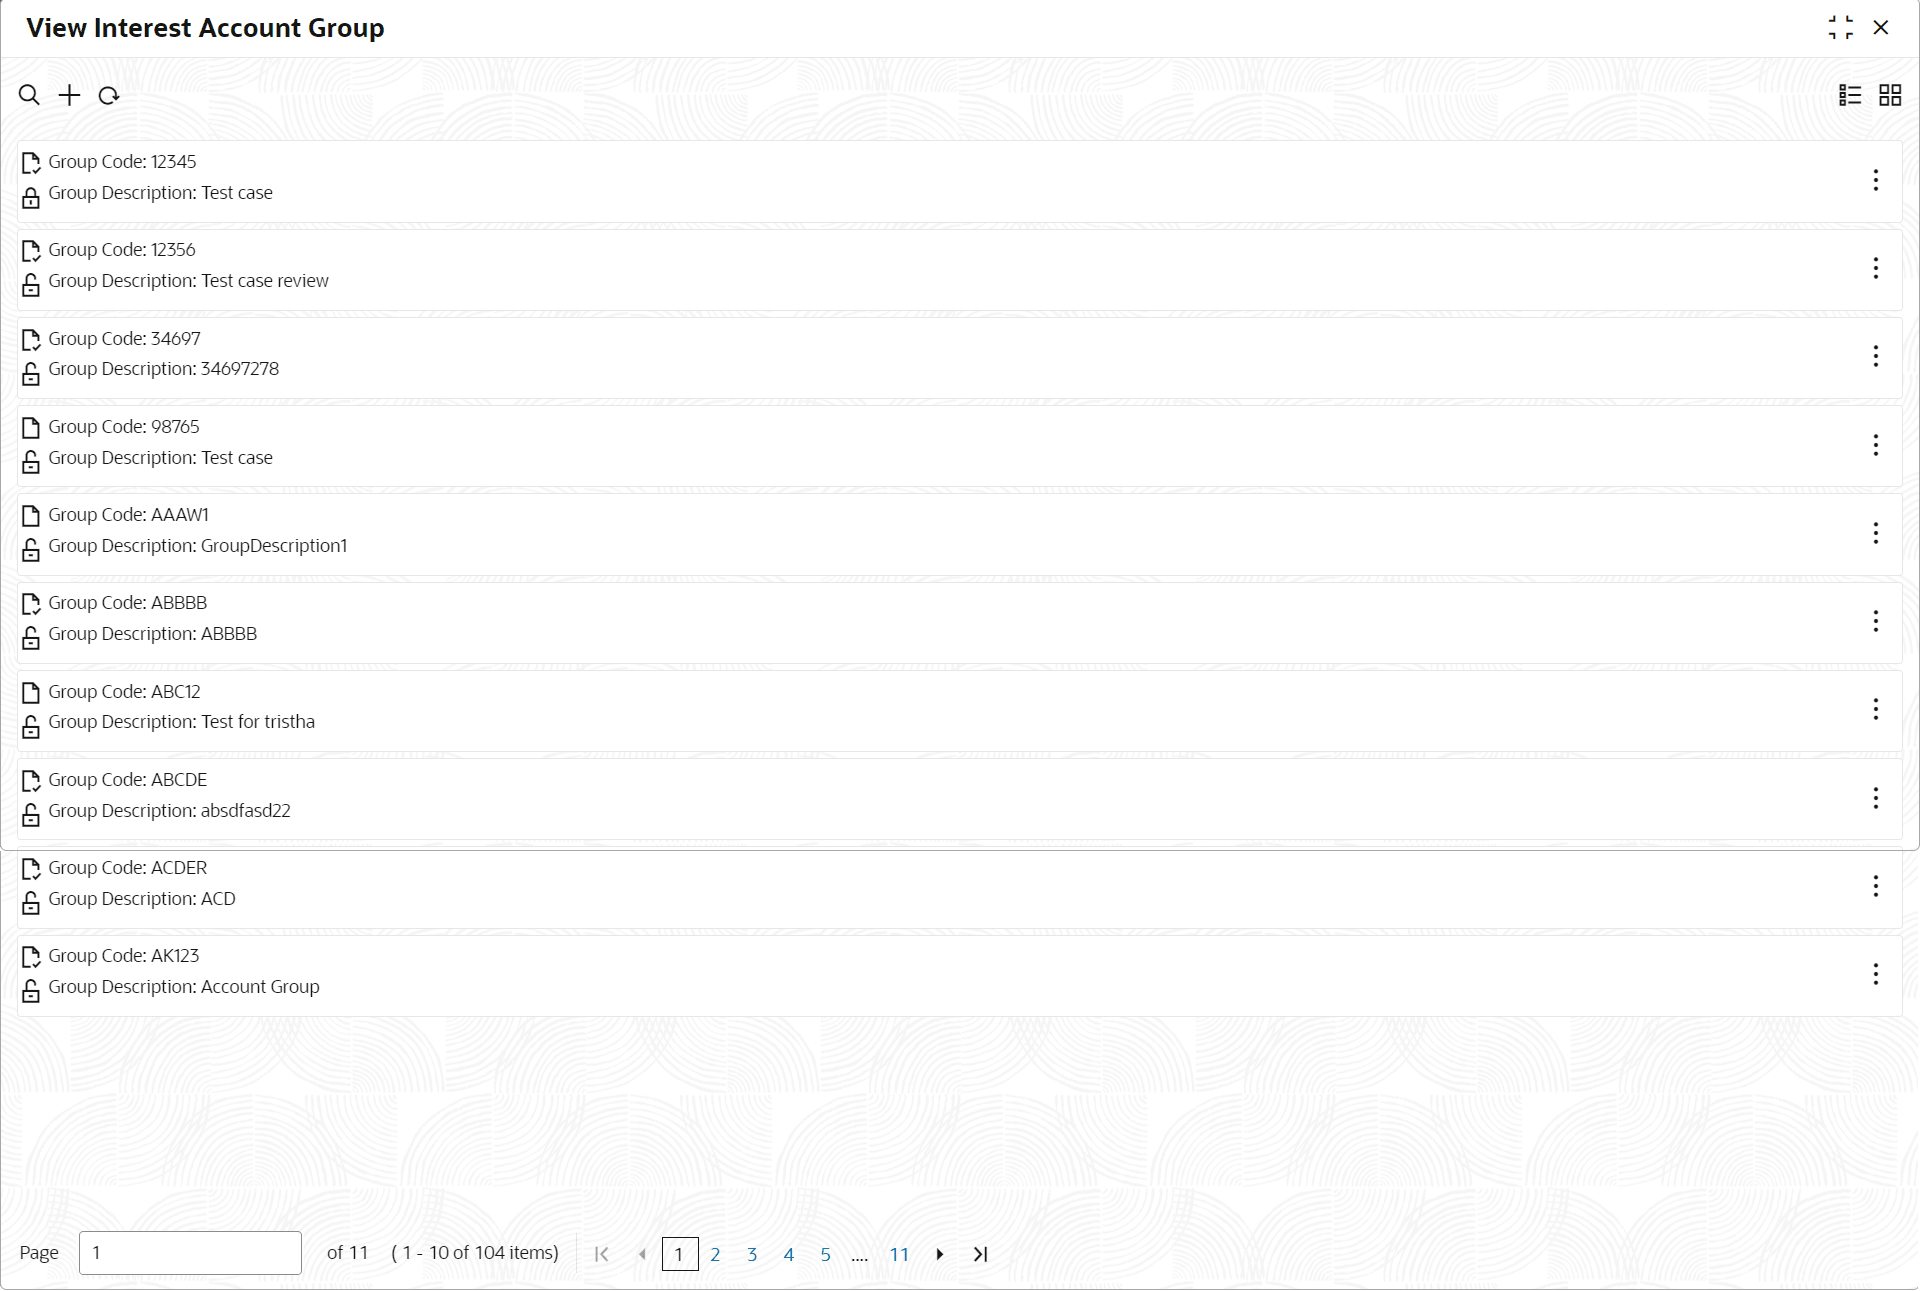Collapse the window with shrink icon
This screenshot has width=1920, height=1291.
pos(1840,28)
